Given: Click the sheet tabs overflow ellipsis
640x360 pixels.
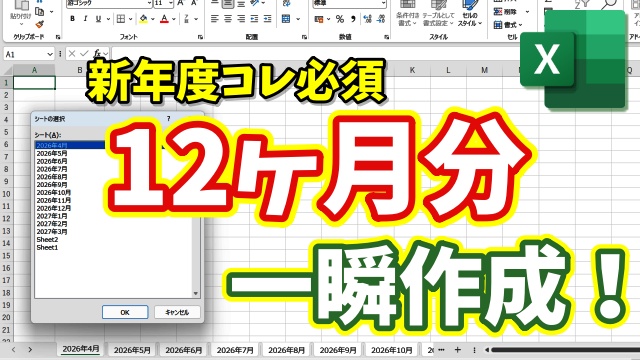Looking at the screenshot, I should (x=441, y=350).
